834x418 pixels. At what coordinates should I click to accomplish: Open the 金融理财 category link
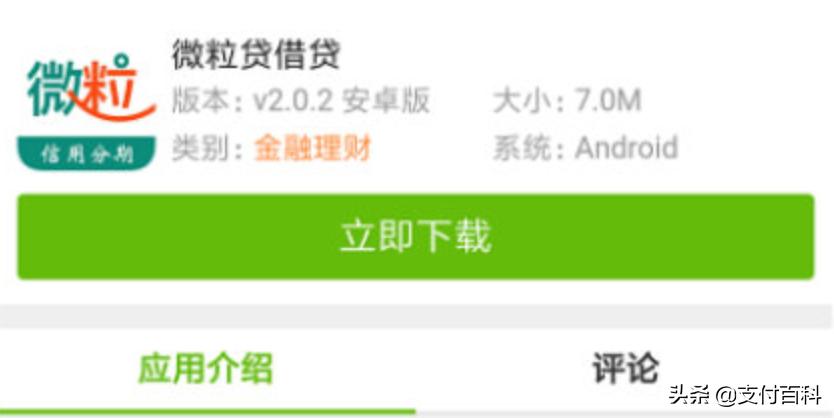click(x=312, y=148)
